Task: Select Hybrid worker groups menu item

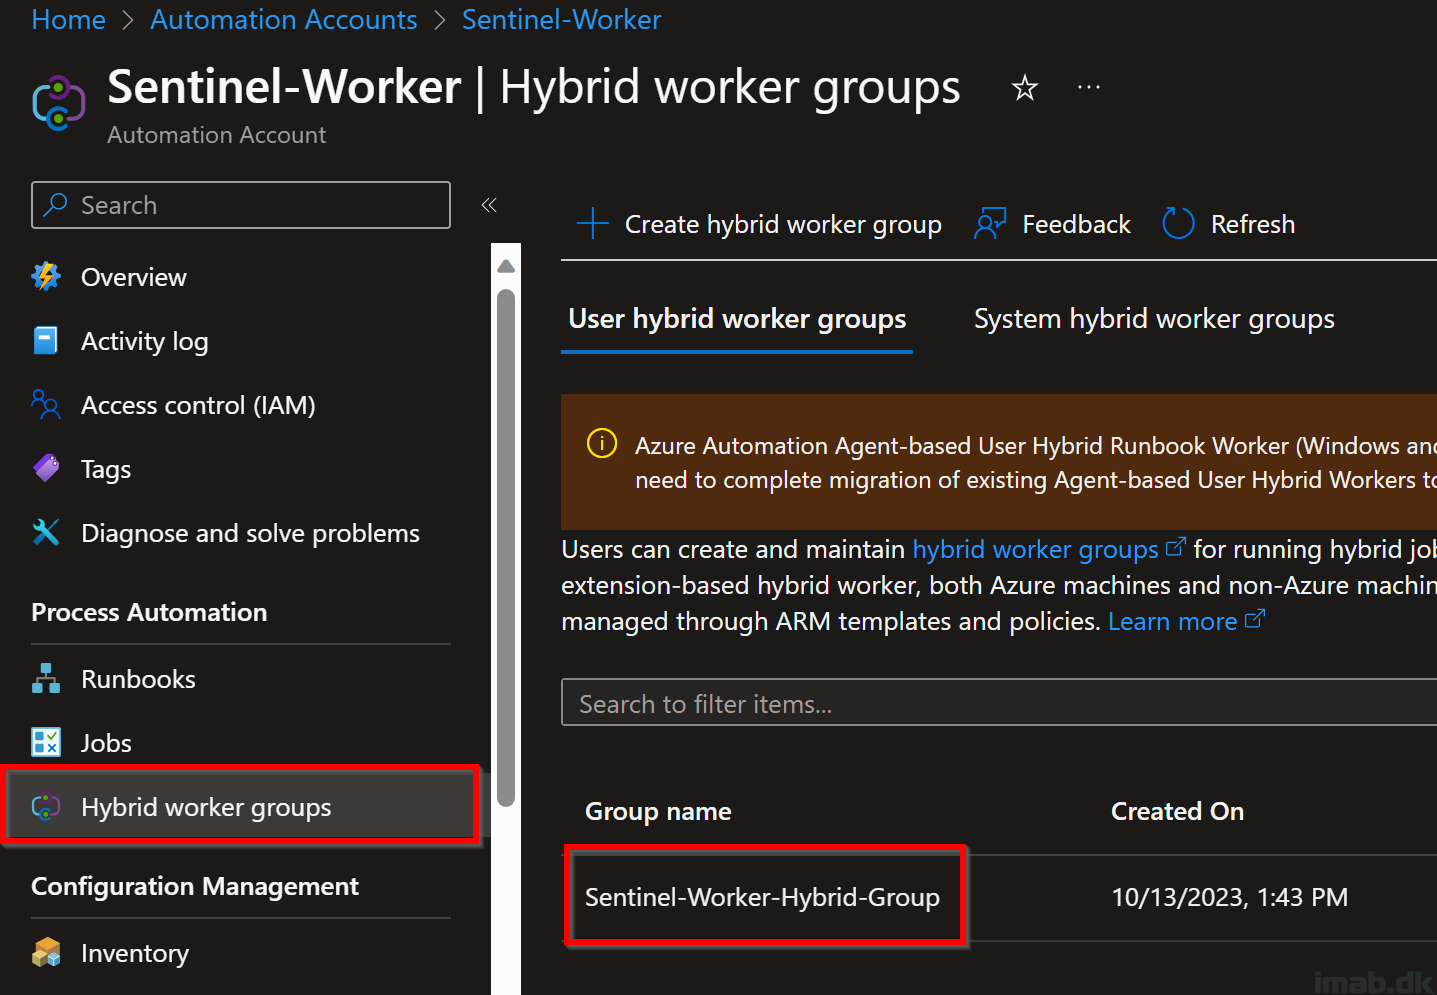Action: (x=241, y=807)
